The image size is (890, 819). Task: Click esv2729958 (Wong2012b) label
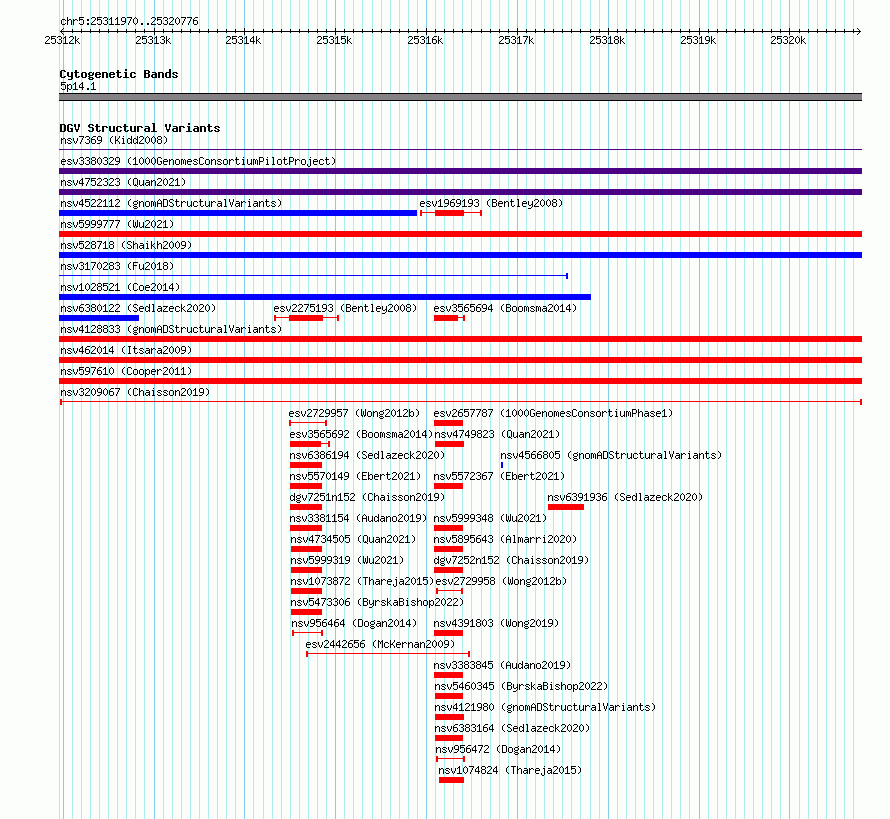pos(501,581)
